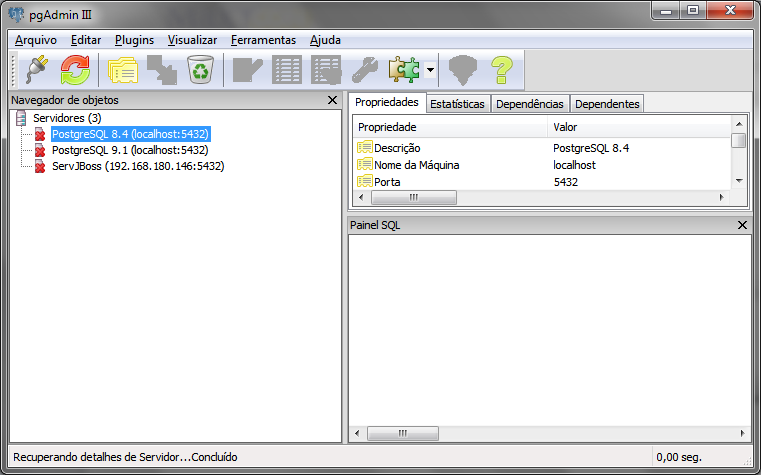Click the Plugins puzzle piece icon
The height and width of the screenshot is (475, 761).
coord(404,70)
